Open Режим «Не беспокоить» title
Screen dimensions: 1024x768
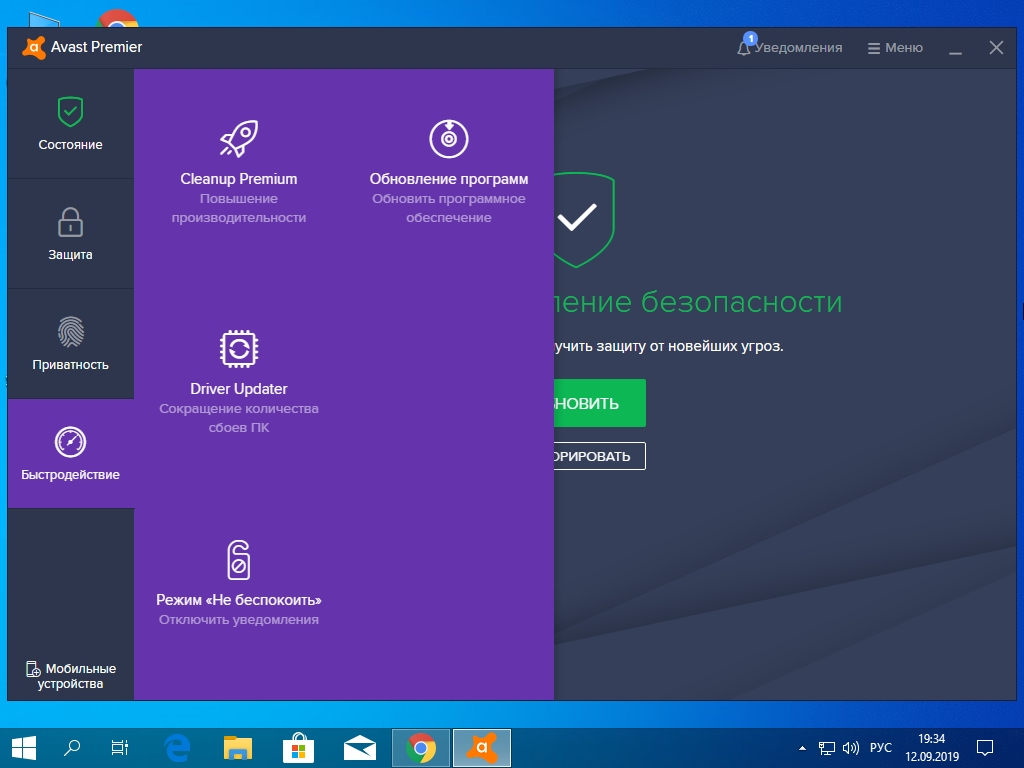(239, 600)
